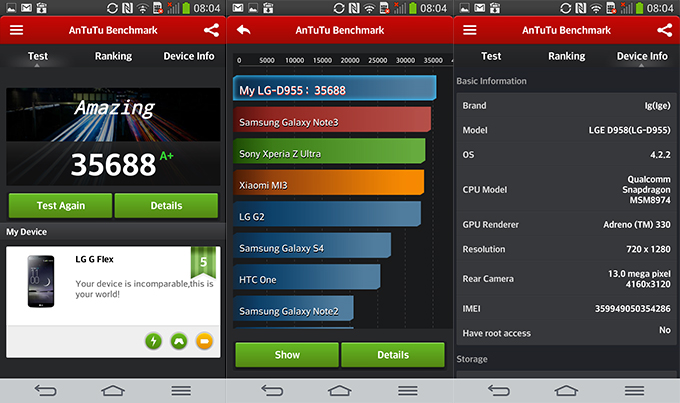Tap Storage section header
The width and height of the screenshot is (680, 403).
click(472, 359)
